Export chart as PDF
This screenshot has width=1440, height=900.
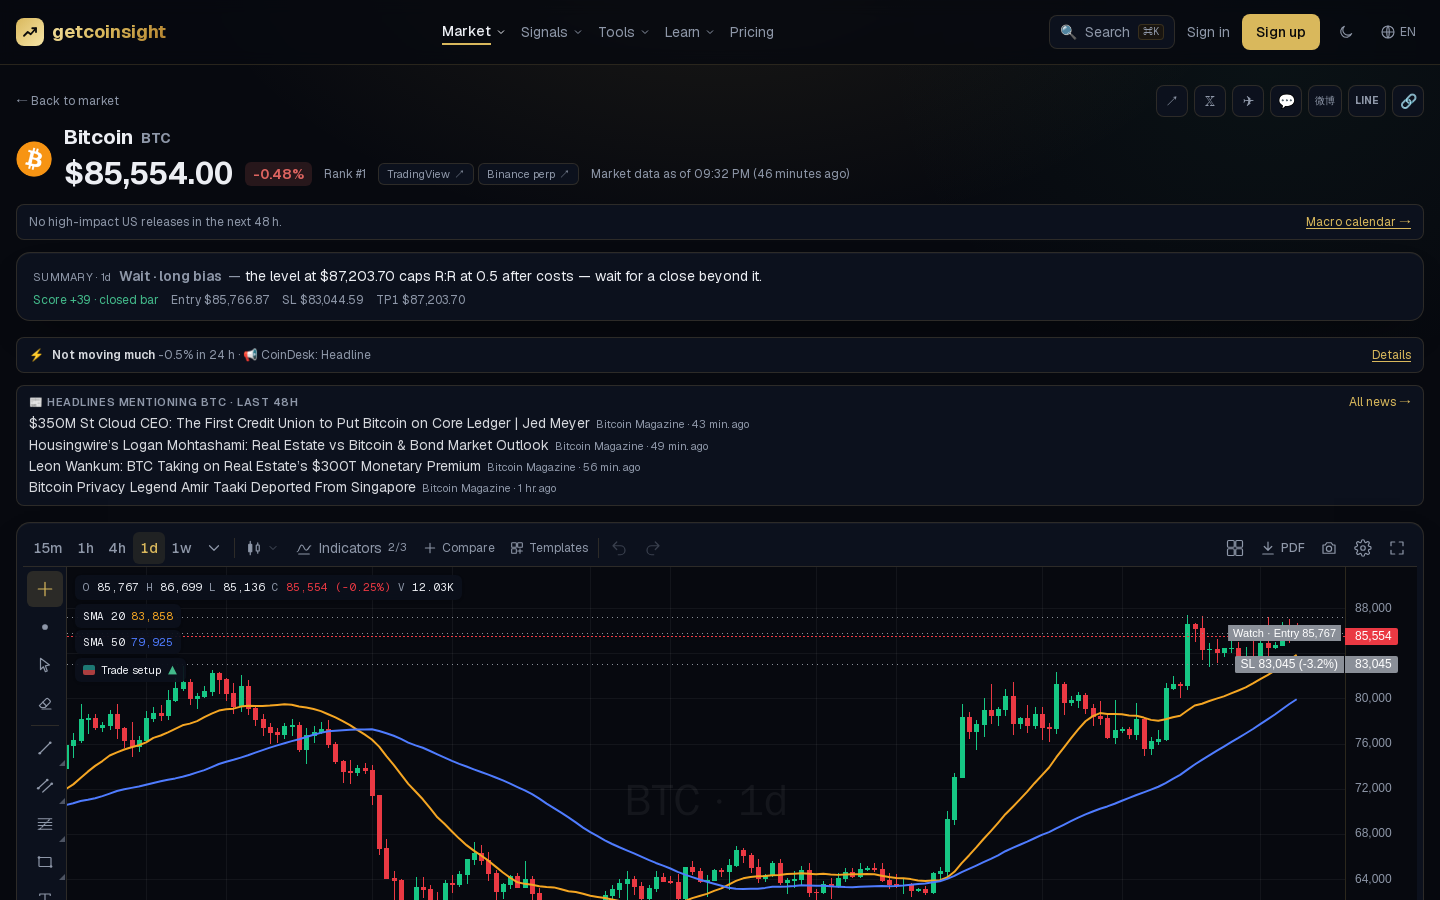coord(1283,548)
